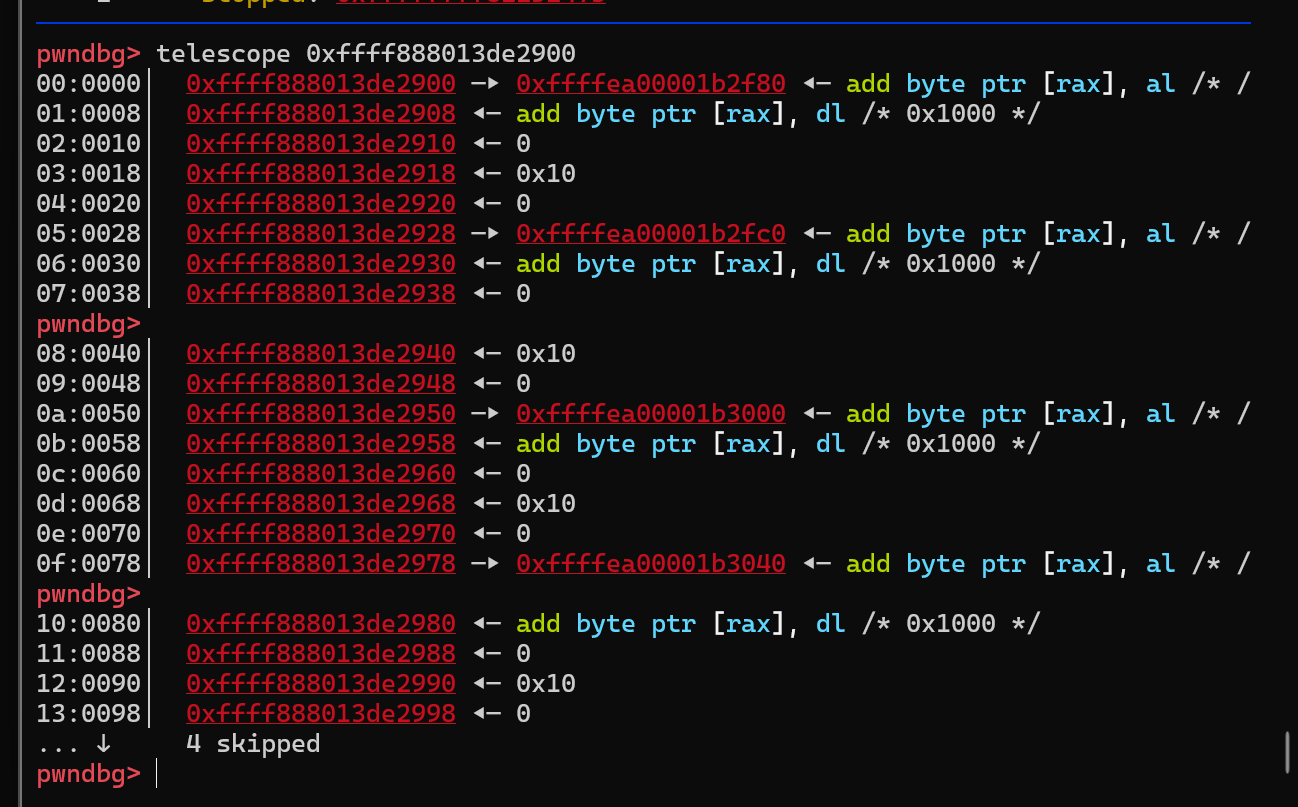The height and width of the screenshot is (807, 1298).
Task: Click the "4 skipped" text
Action: tap(253, 744)
